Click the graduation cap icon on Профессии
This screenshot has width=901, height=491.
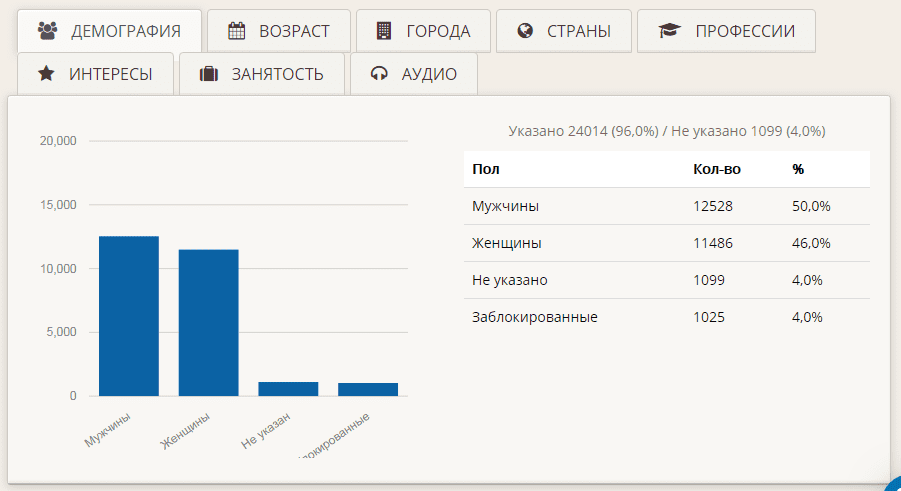(668, 31)
